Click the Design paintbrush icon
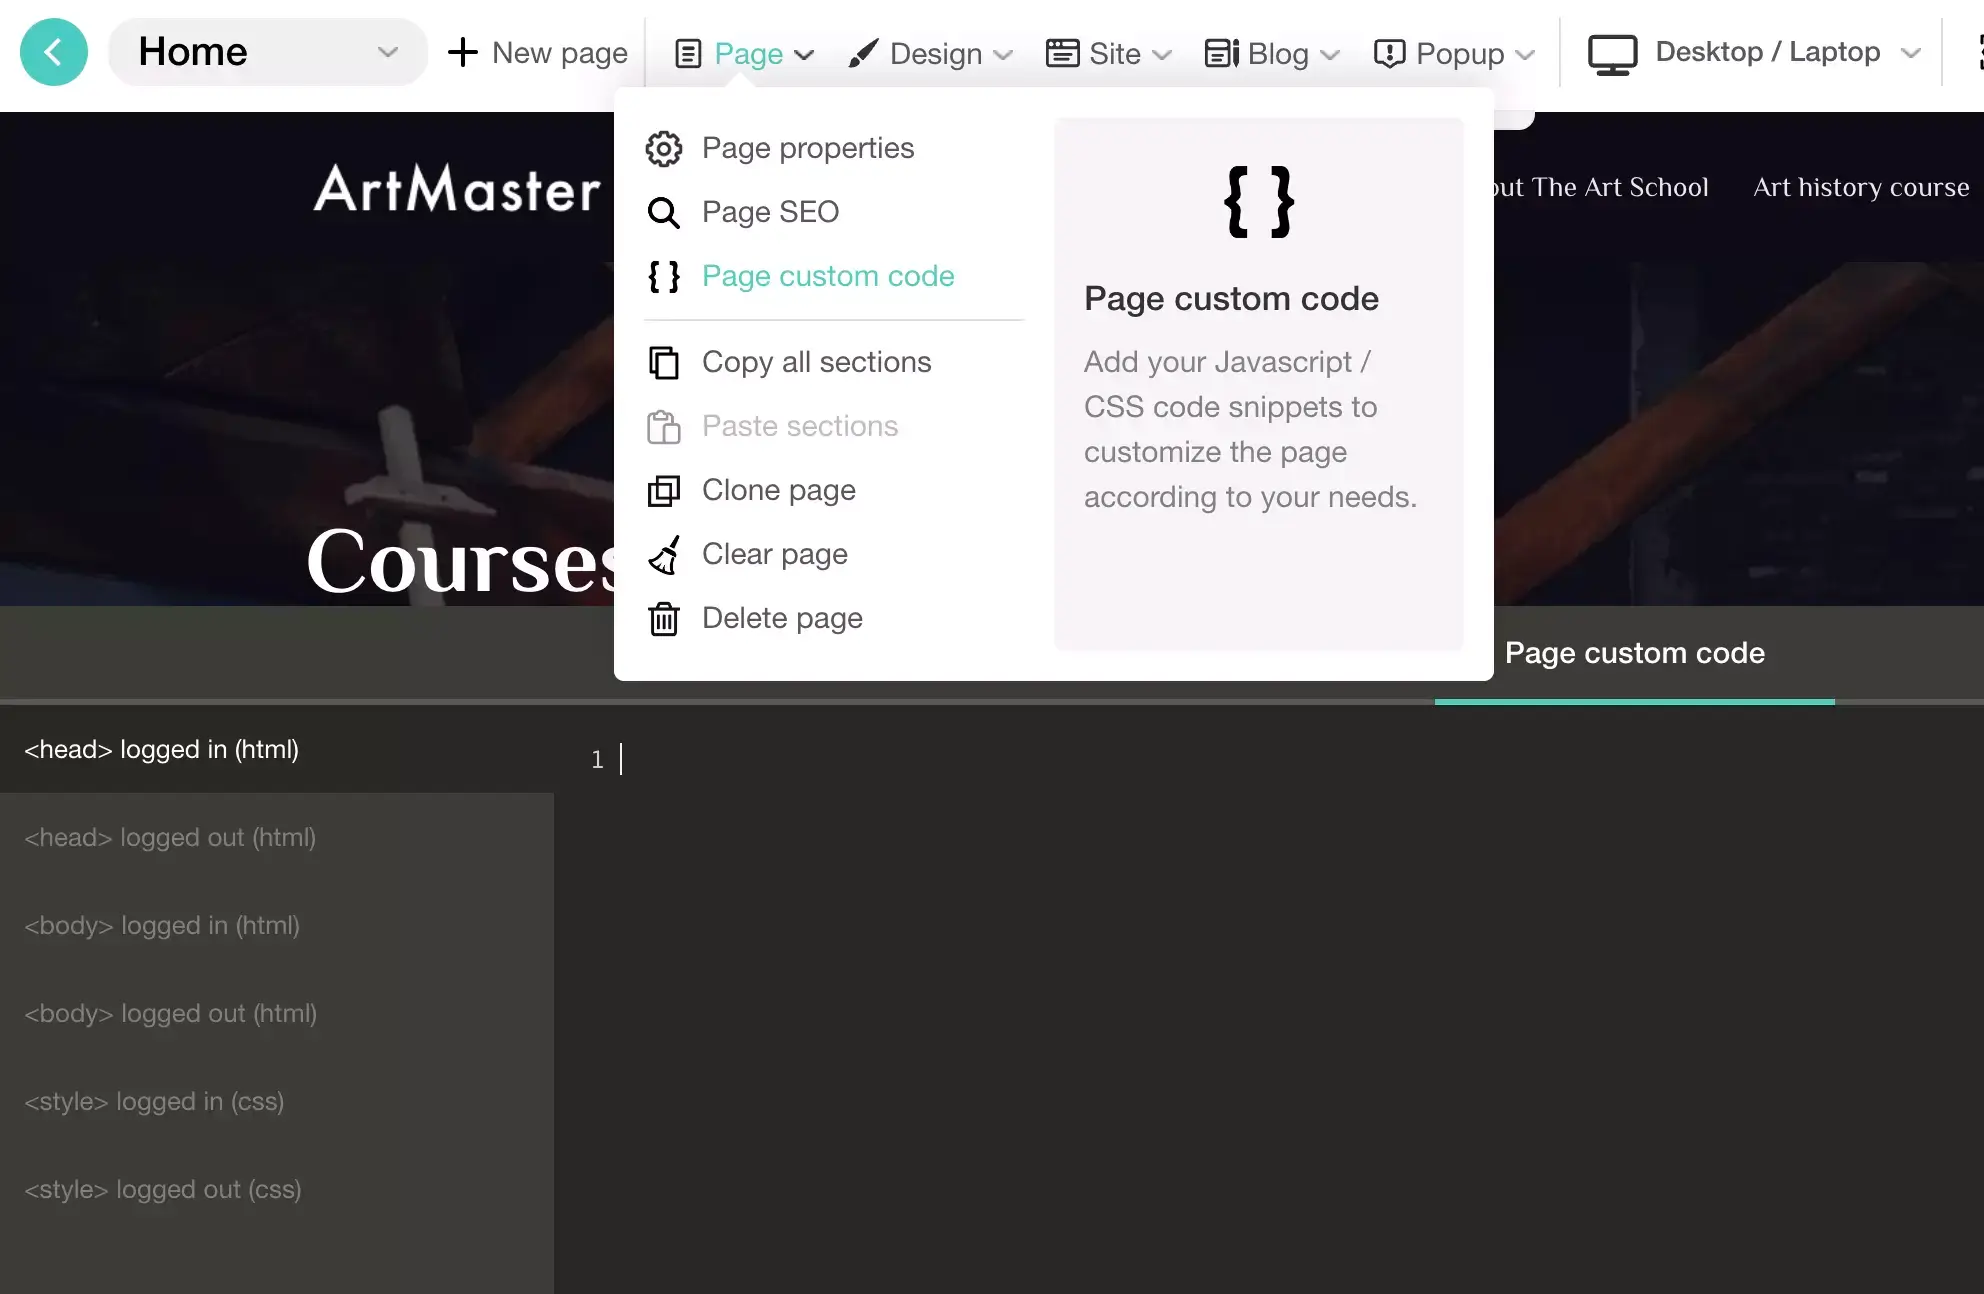This screenshot has height=1294, width=1984. (863, 53)
